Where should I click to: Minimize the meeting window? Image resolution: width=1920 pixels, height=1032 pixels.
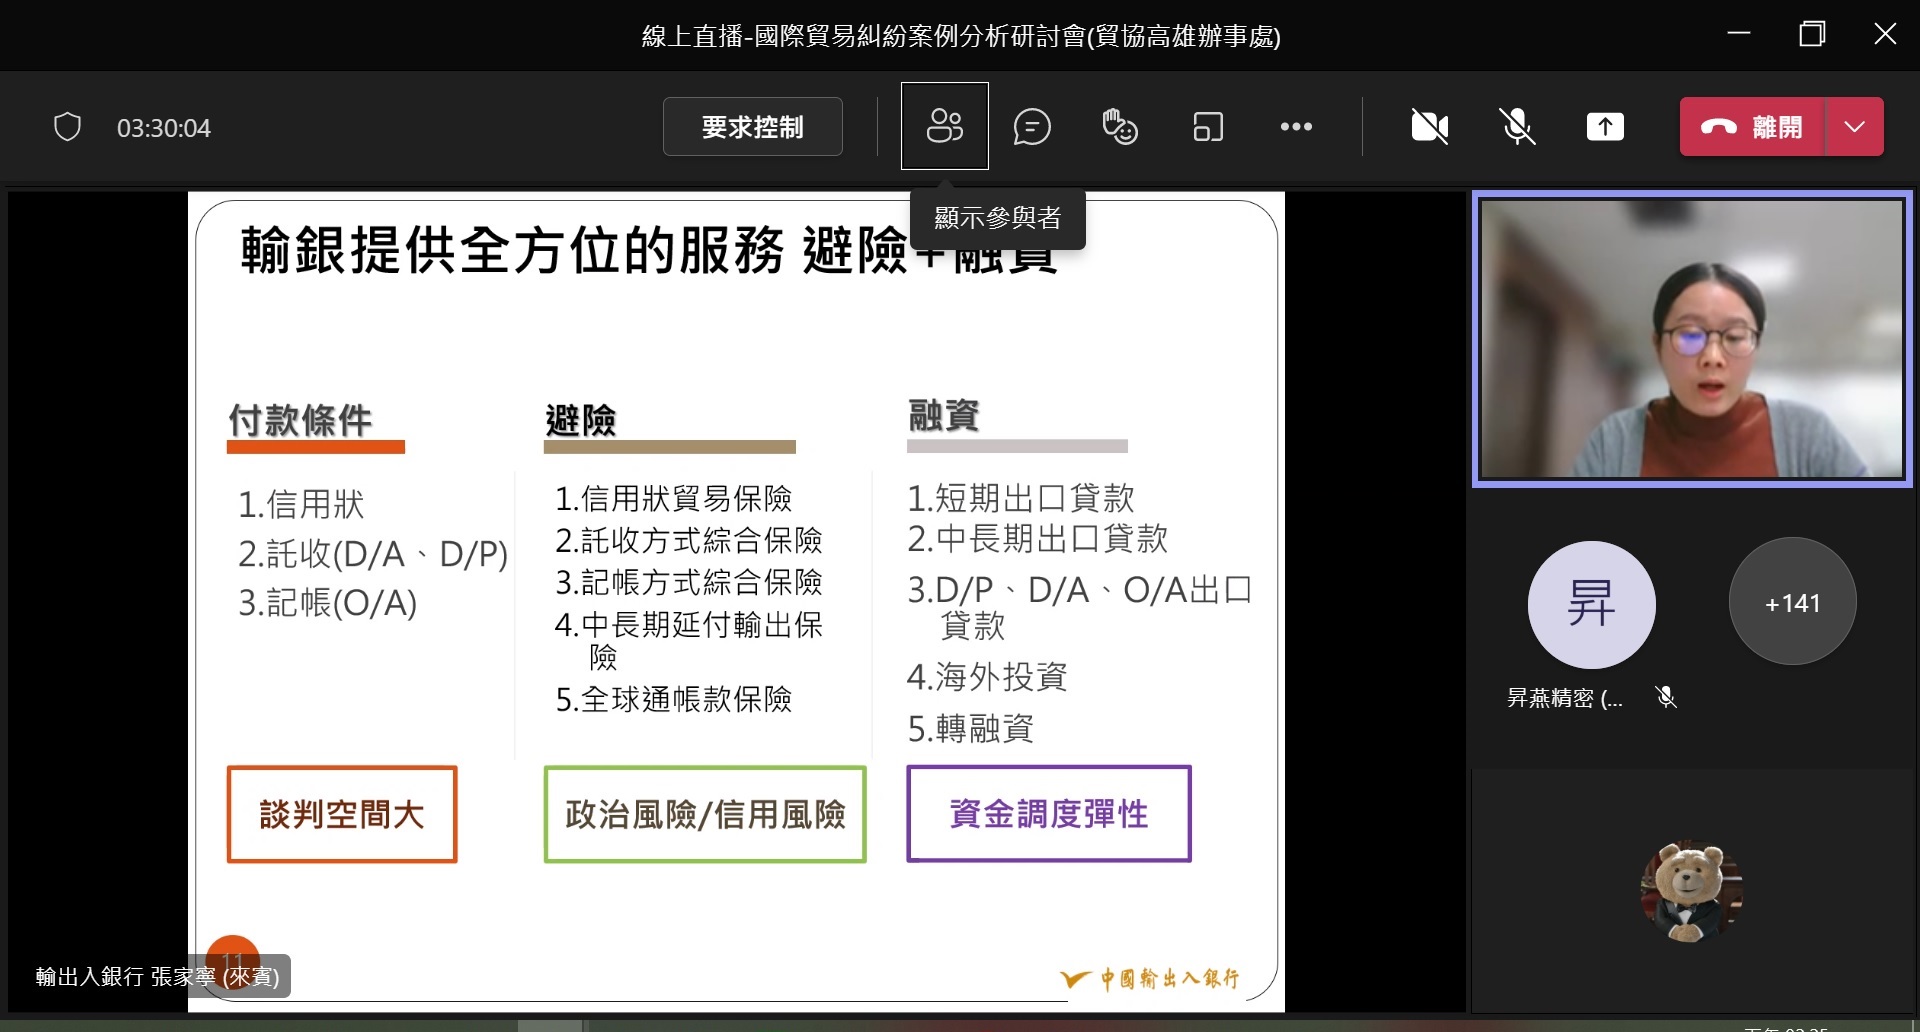point(1739,35)
